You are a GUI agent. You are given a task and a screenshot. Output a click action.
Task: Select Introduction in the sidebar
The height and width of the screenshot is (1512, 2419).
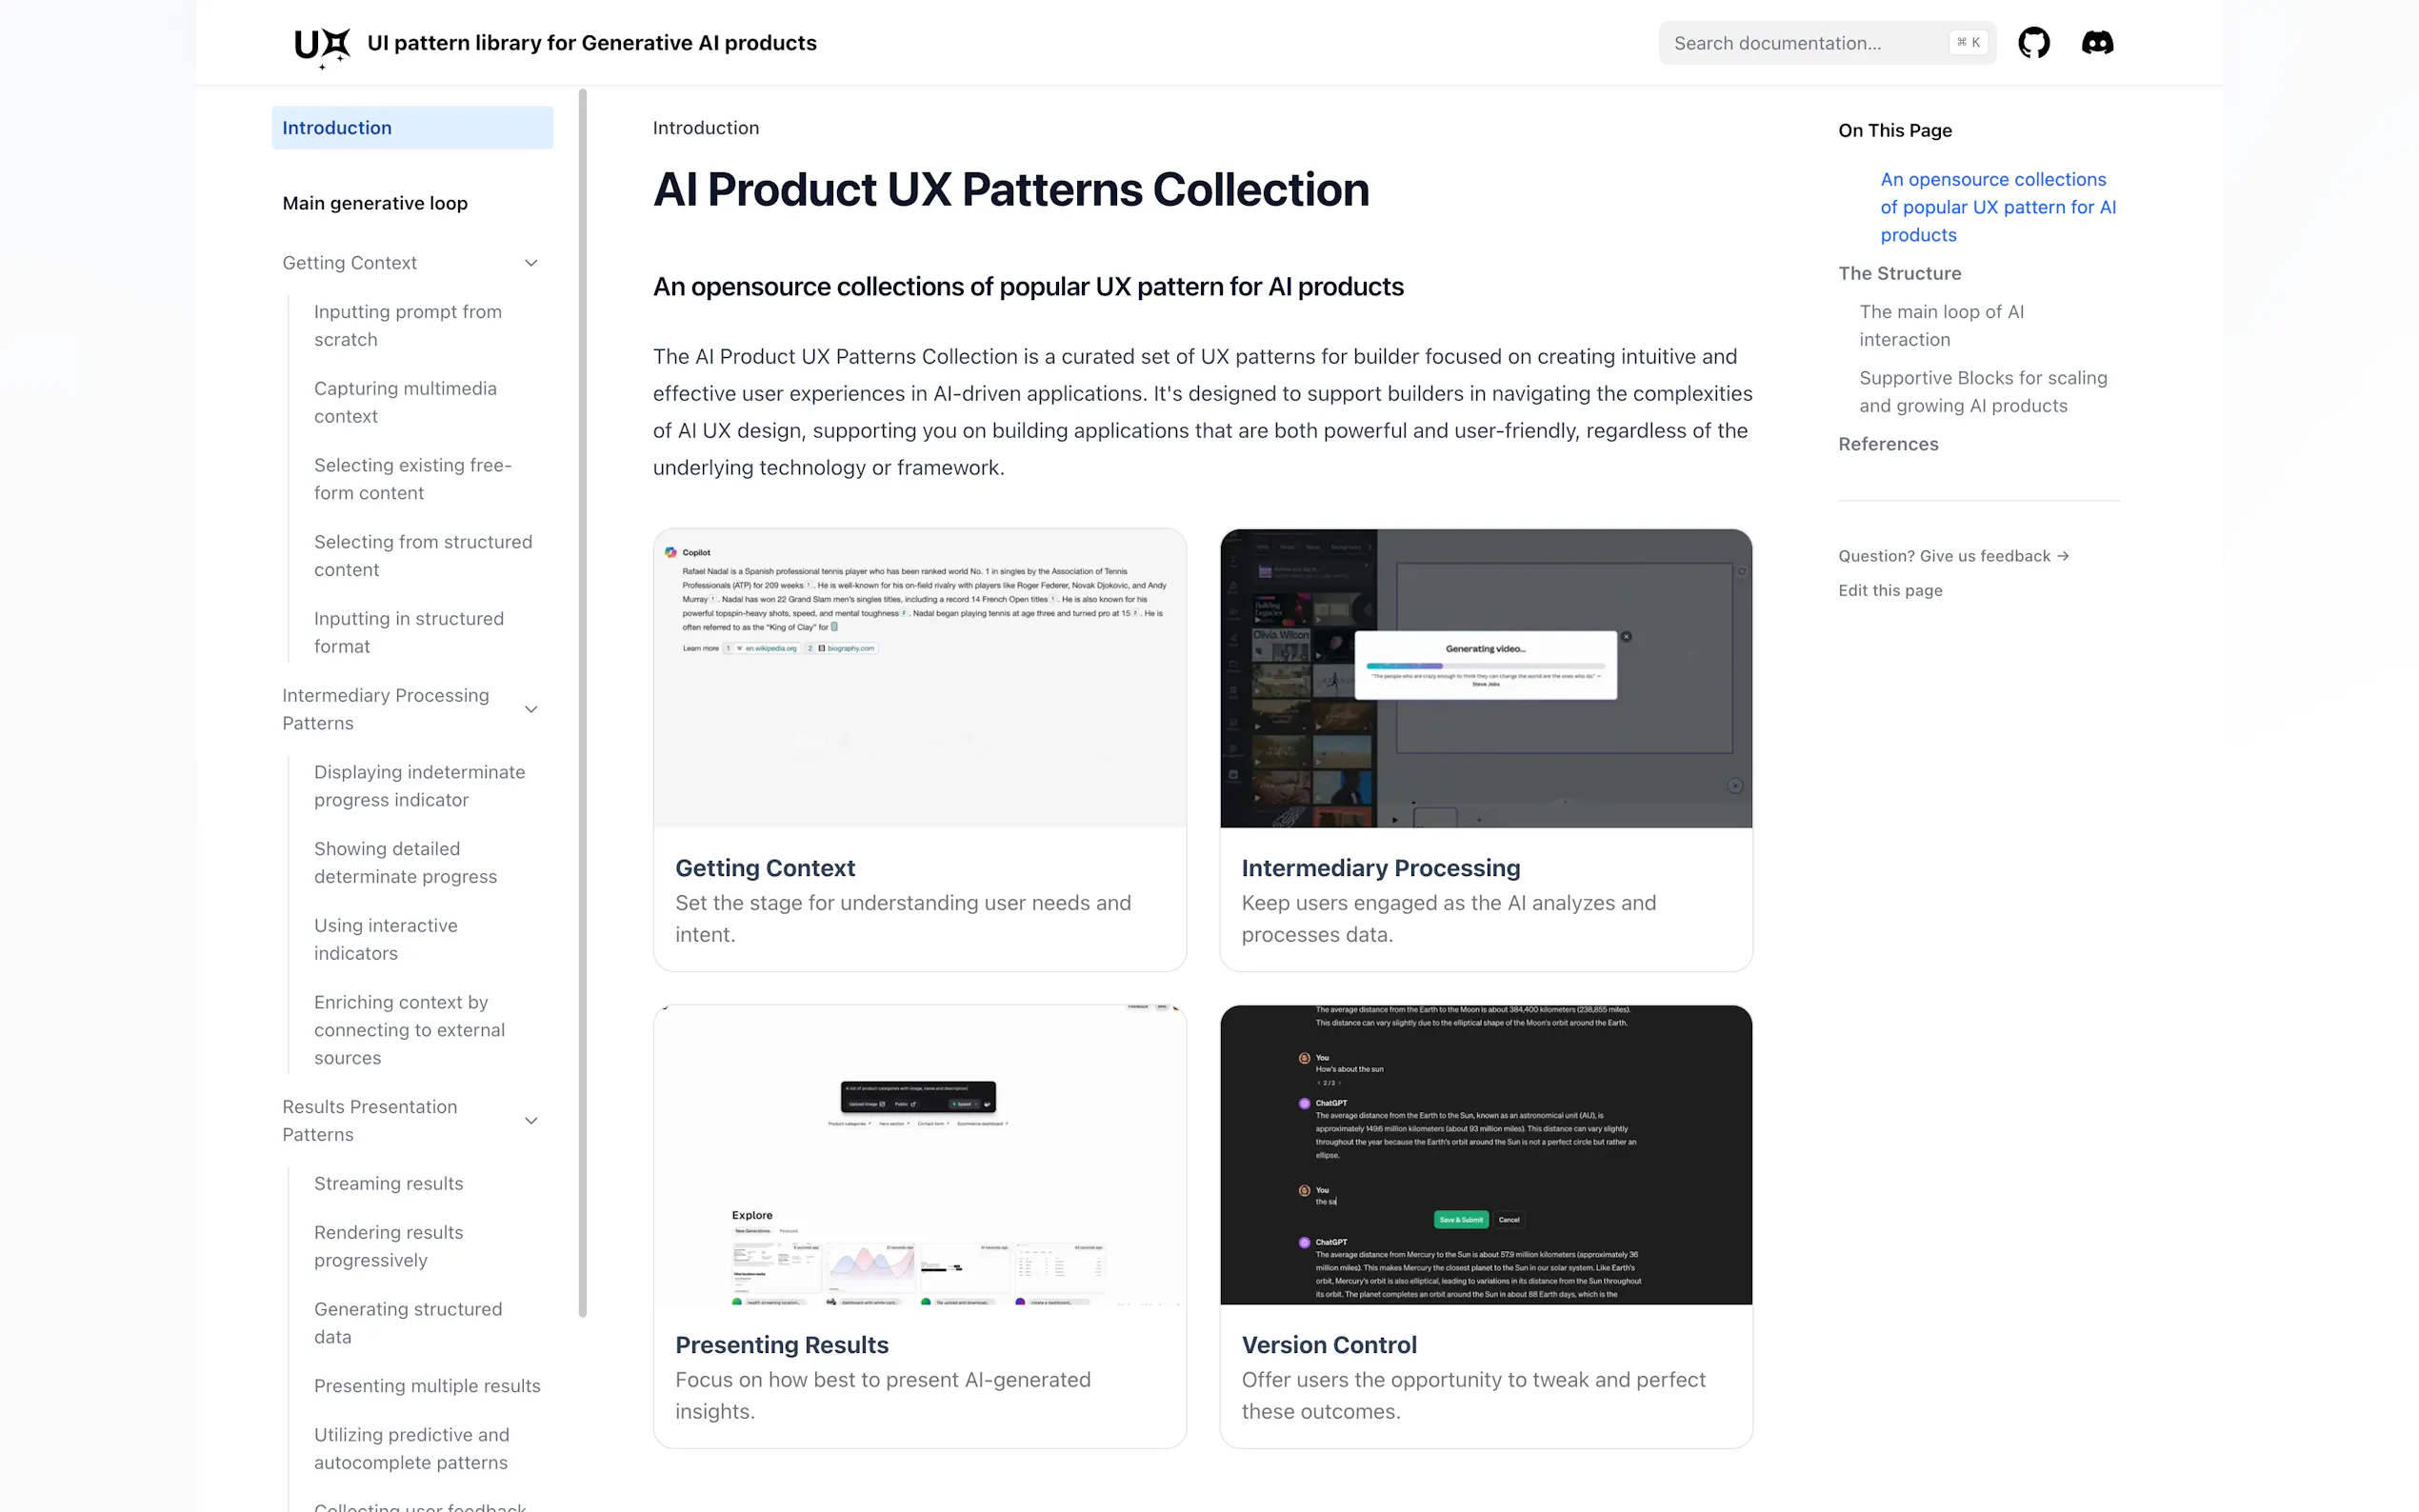point(337,127)
